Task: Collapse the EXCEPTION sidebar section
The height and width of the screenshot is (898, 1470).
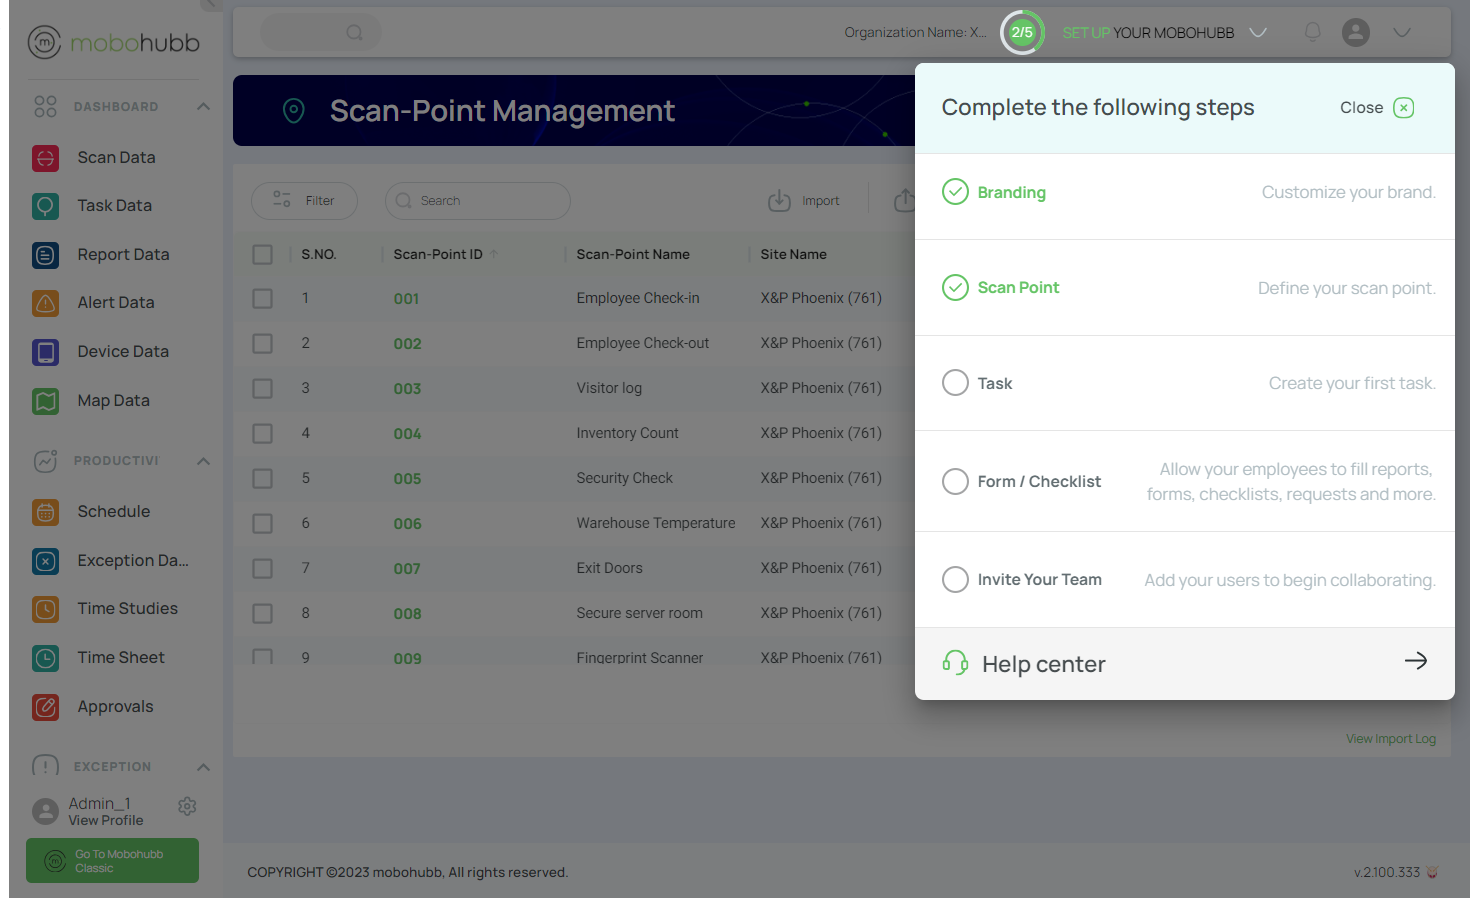Action: pyautogui.click(x=203, y=767)
